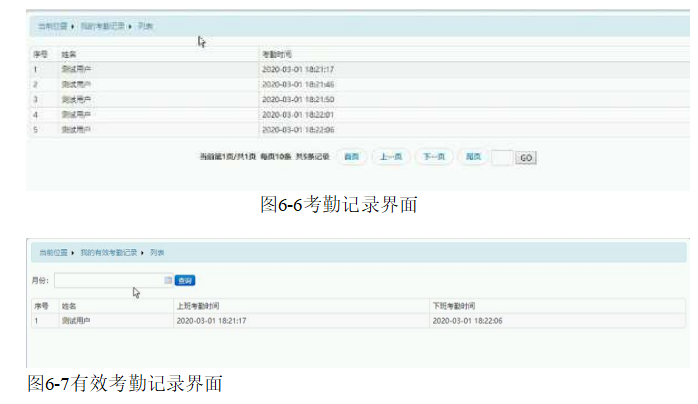The width and height of the screenshot is (698, 404).
Task: Click 序号 header in lower table
Action: (41, 306)
